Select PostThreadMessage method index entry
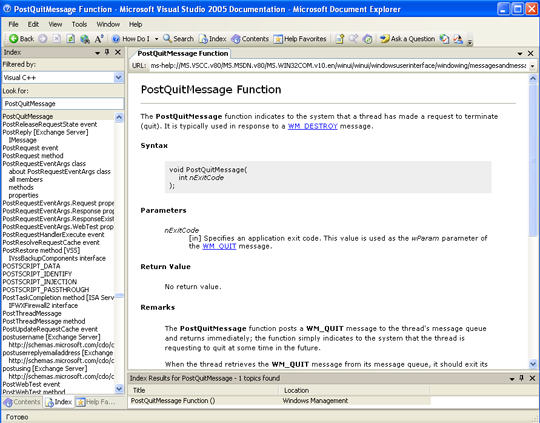The image size is (540, 423). [44, 321]
